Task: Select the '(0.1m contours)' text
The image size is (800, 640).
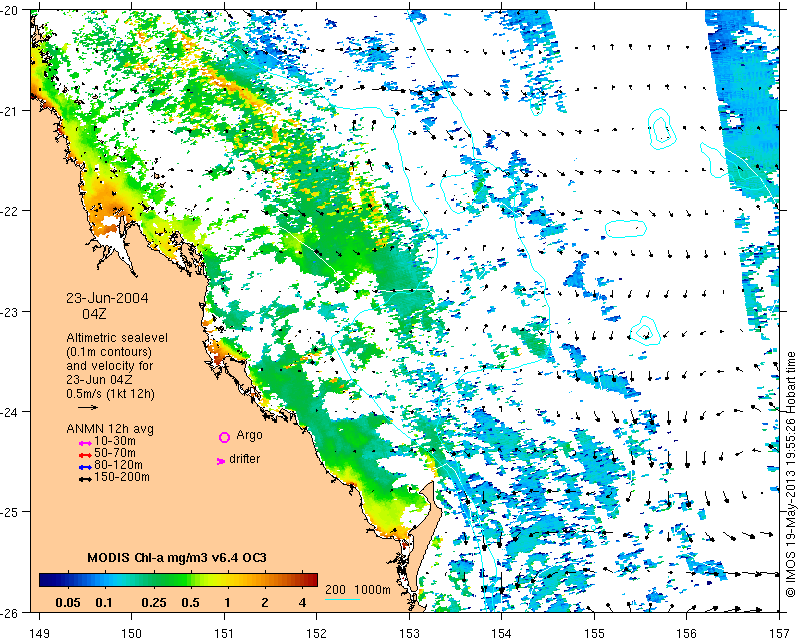Action: click(109, 352)
